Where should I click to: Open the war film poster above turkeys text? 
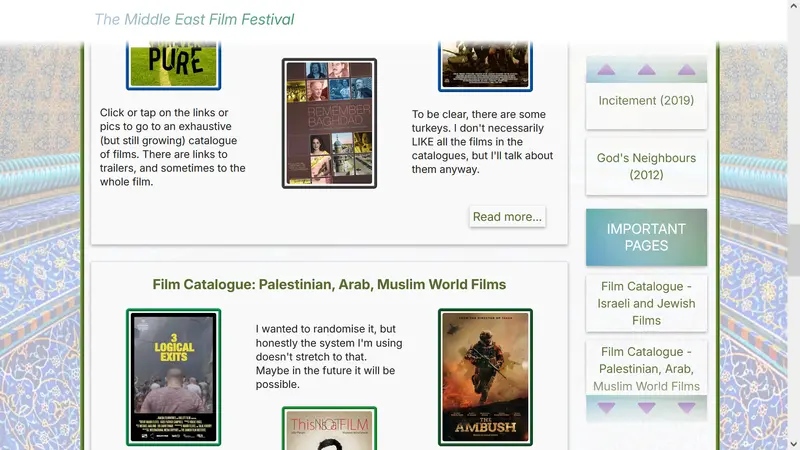click(485, 66)
